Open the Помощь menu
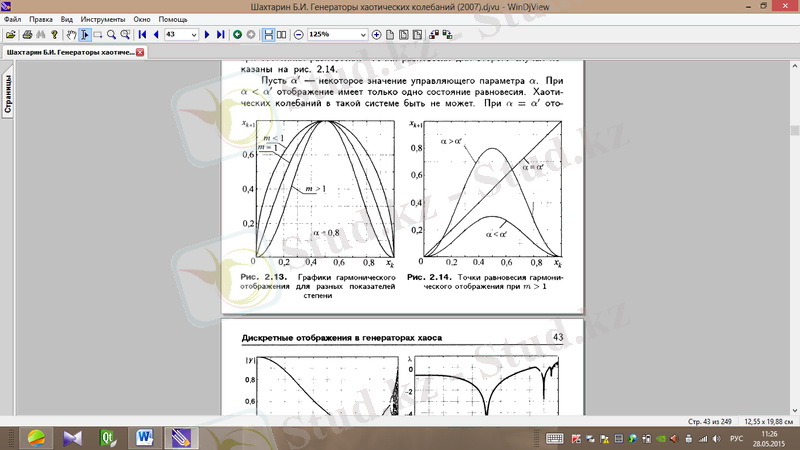800x450 pixels. point(173,19)
